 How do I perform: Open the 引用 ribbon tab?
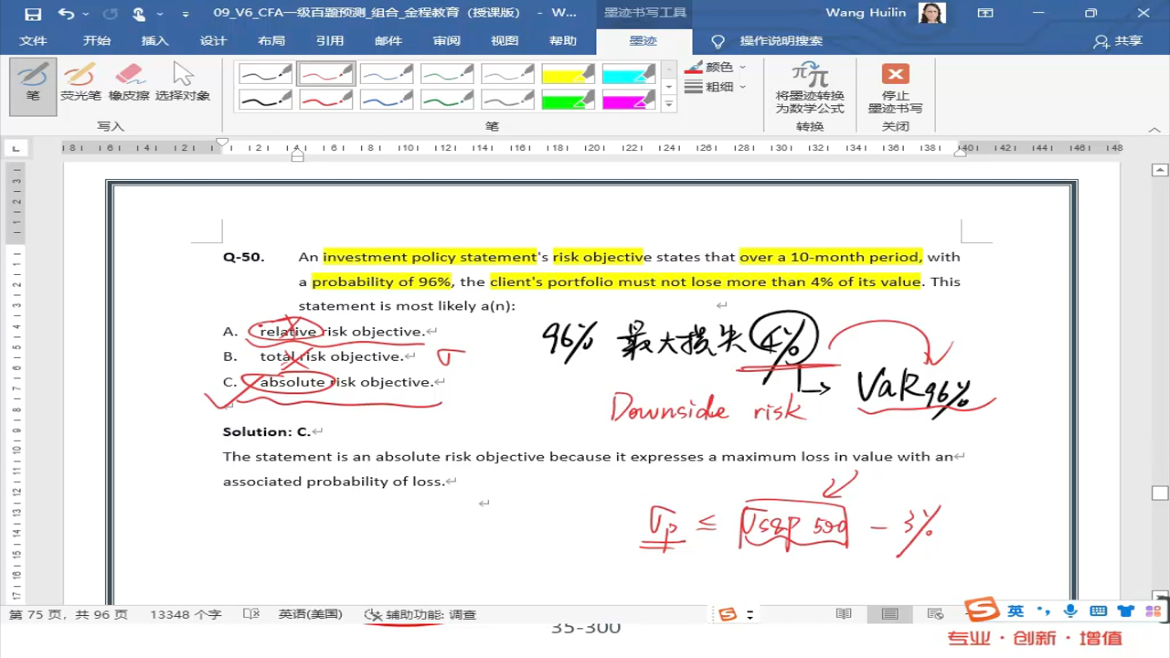coord(329,41)
